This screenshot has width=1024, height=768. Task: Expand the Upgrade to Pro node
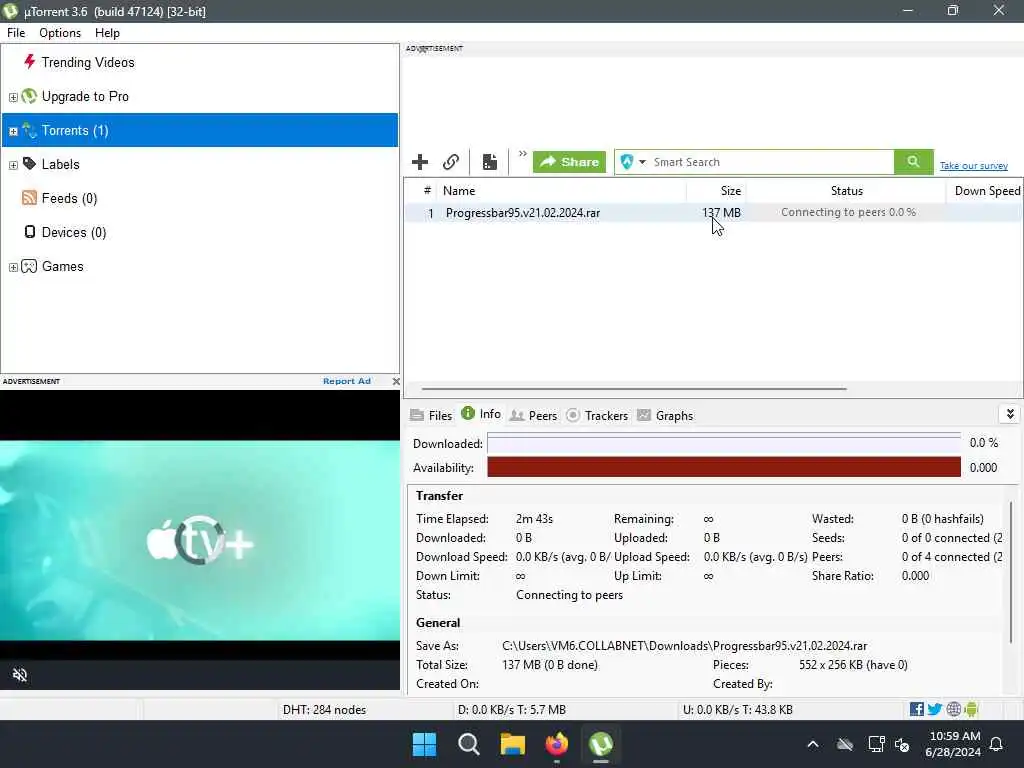[x=13, y=97]
